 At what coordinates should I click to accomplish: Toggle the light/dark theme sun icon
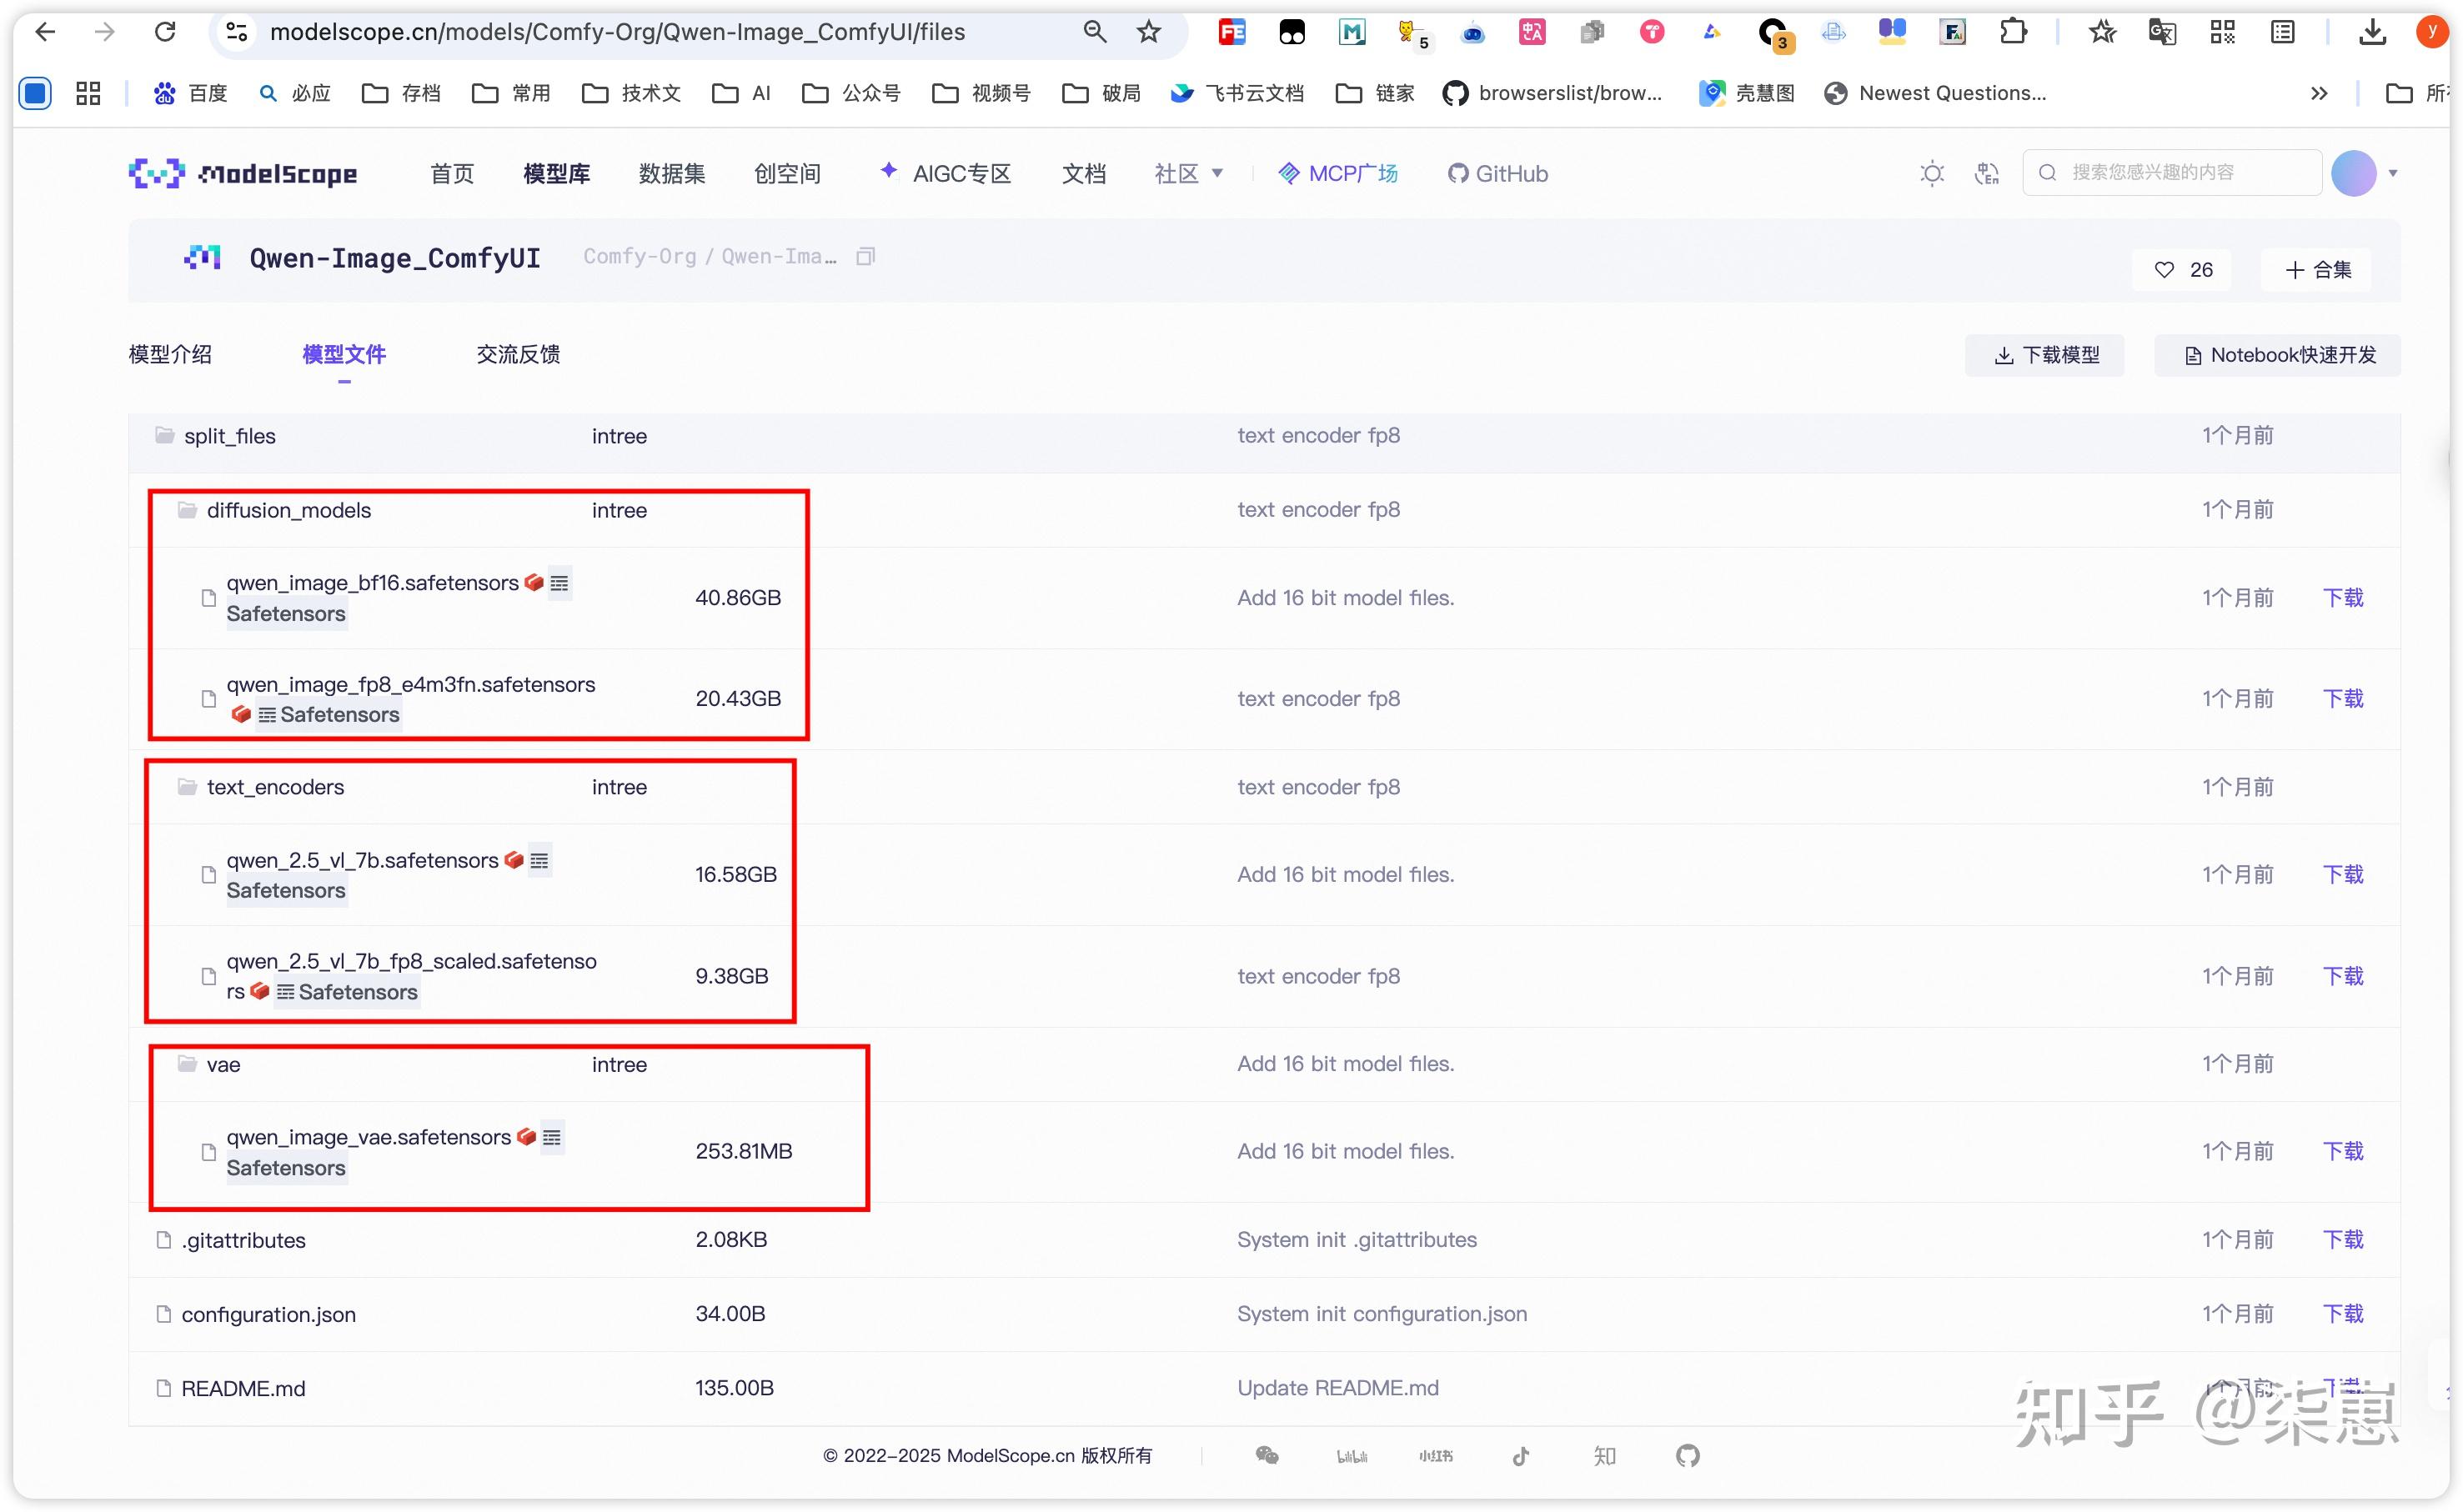[x=1931, y=174]
